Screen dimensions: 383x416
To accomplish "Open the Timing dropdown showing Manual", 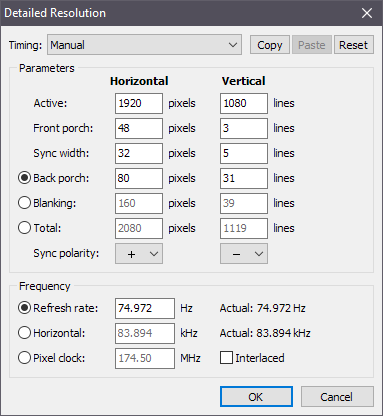I will (x=144, y=45).
